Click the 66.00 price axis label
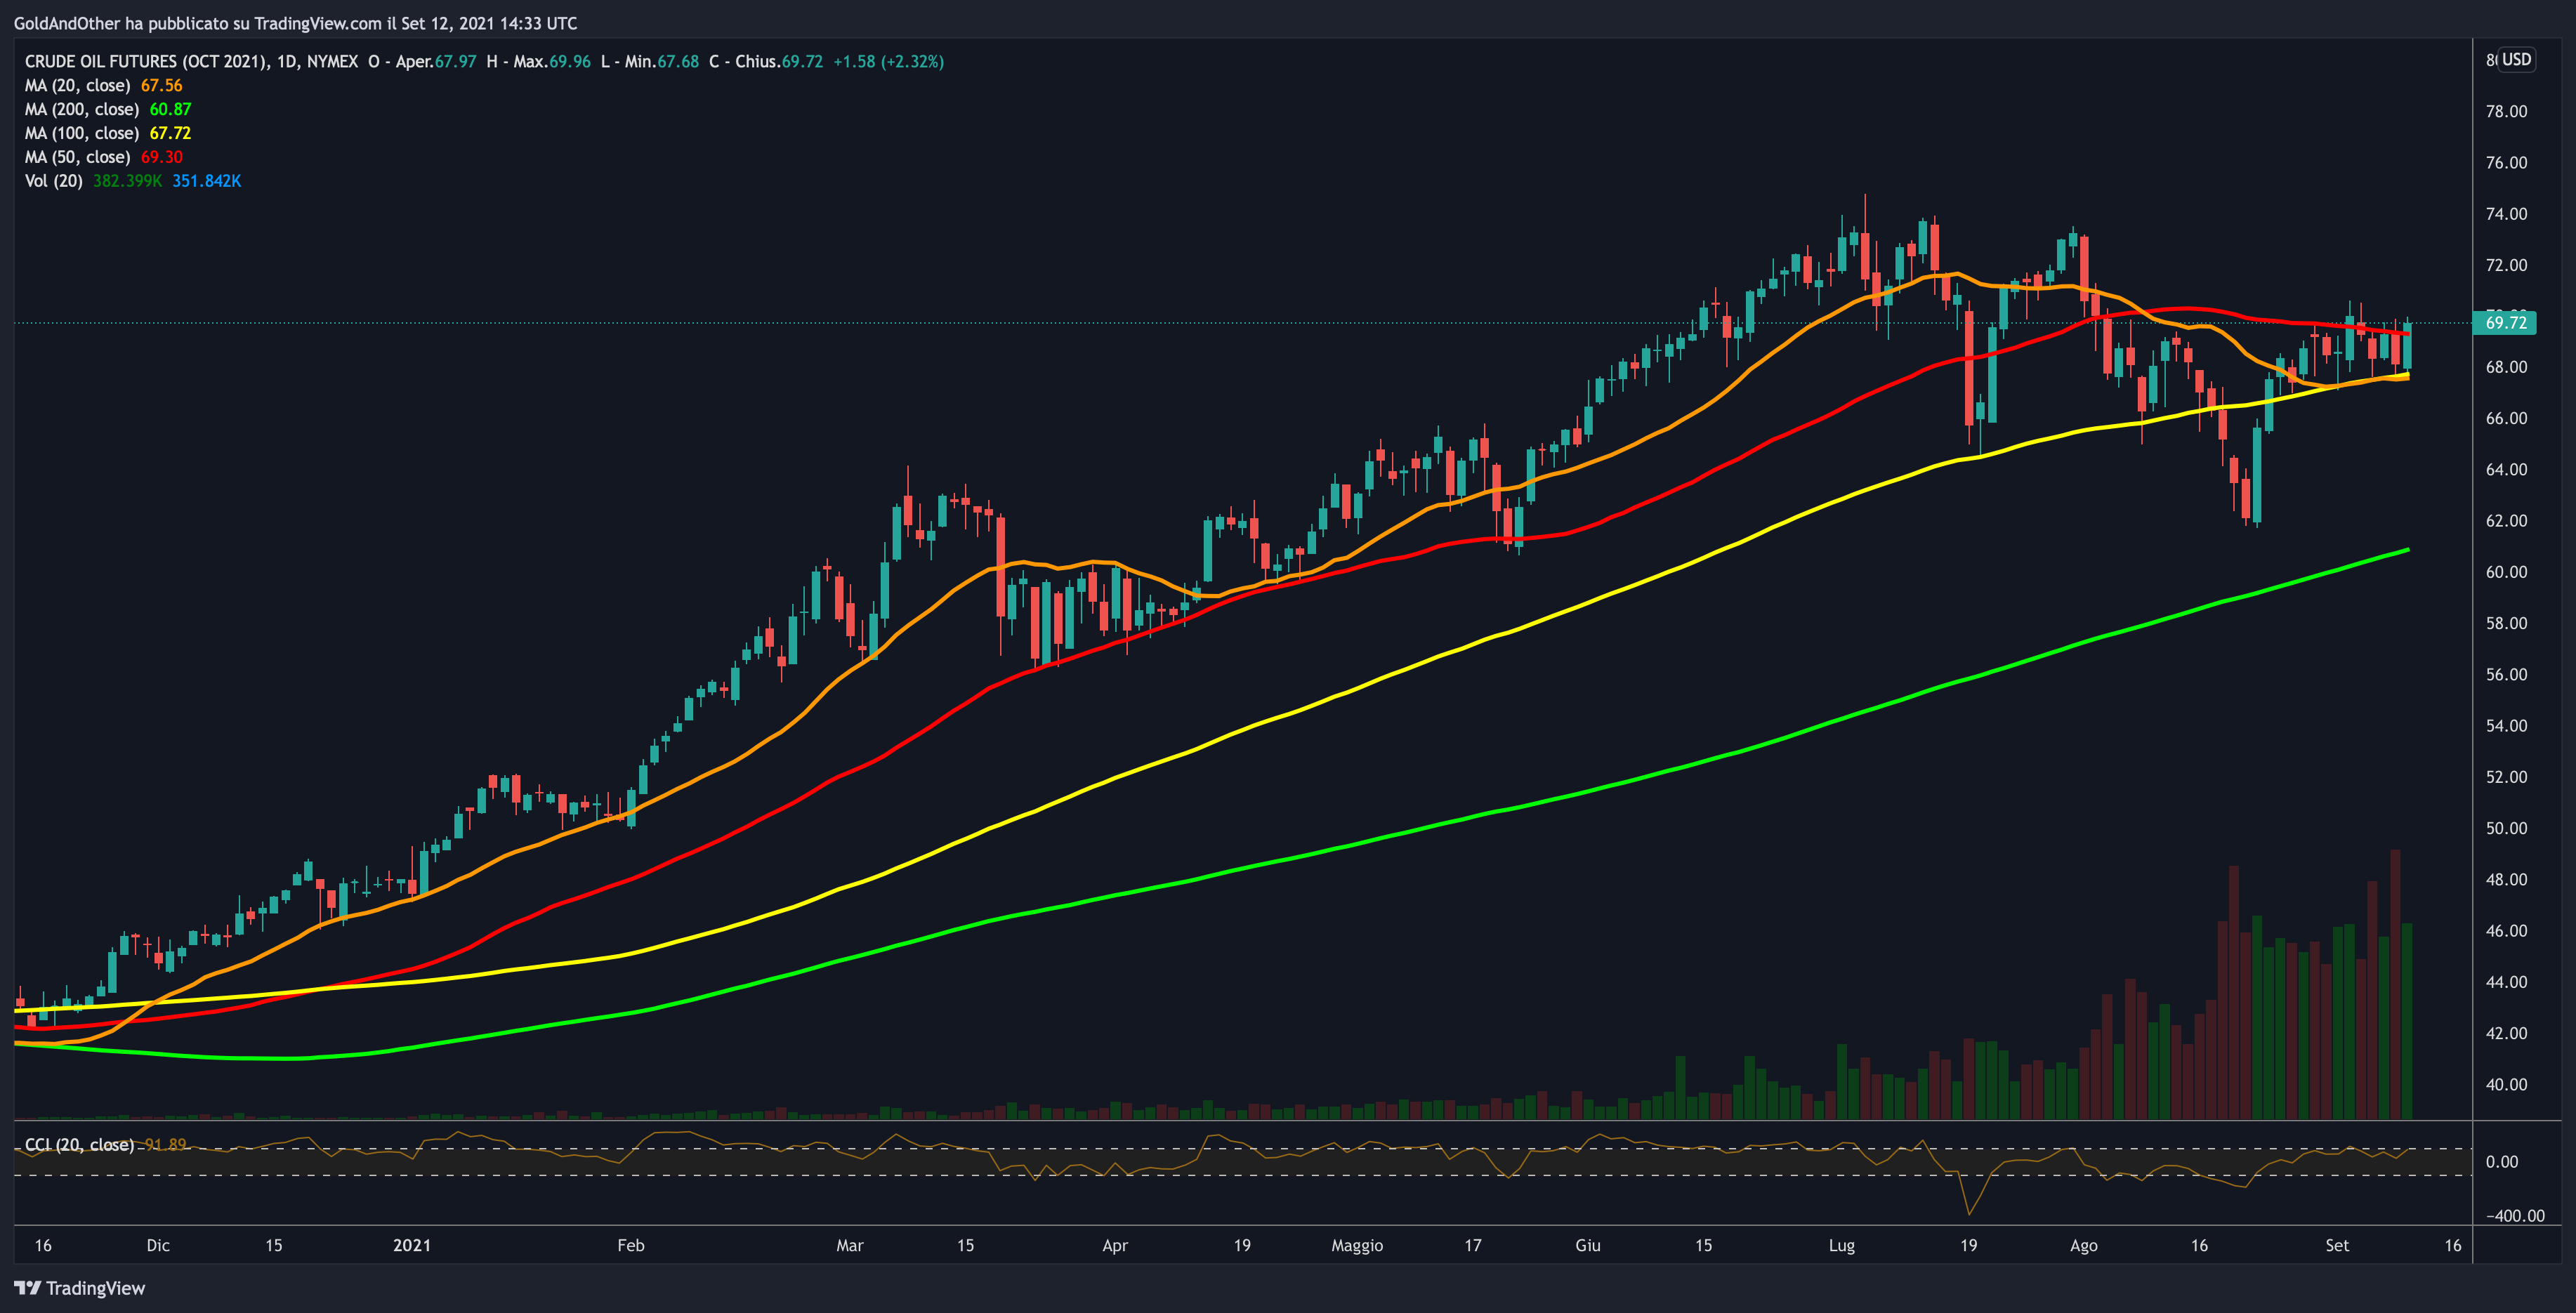The width and height of the screenshot is (2576, 1313). (2506, 418)
